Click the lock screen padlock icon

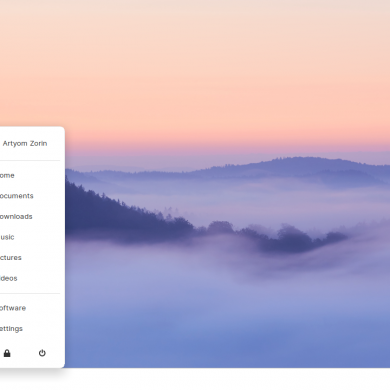click(x=7, y=353)
